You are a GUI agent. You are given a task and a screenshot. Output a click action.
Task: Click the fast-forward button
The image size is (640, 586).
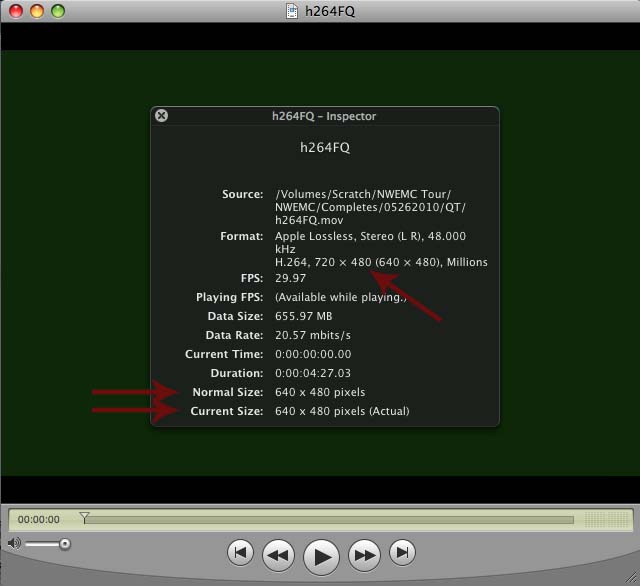[364, 555]
